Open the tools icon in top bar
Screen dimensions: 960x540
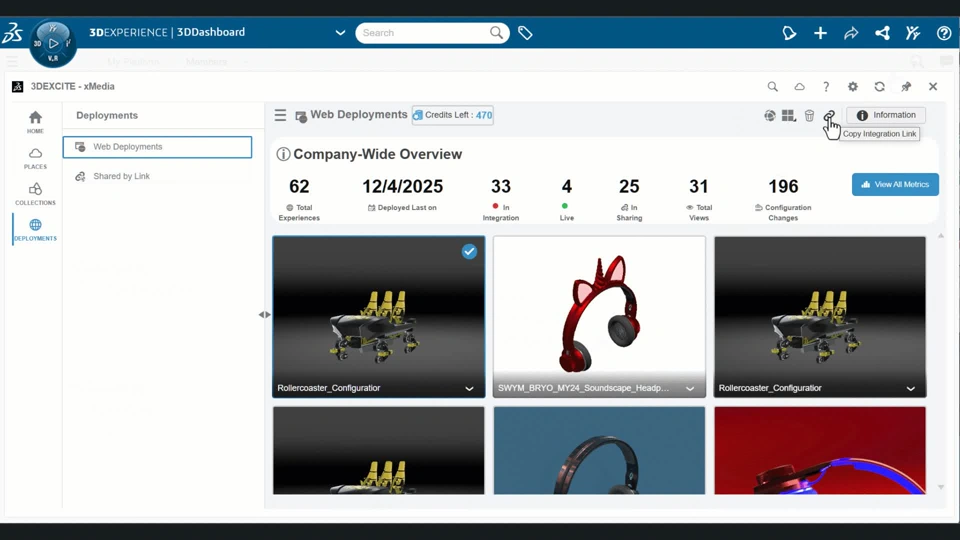pos(913,33)
